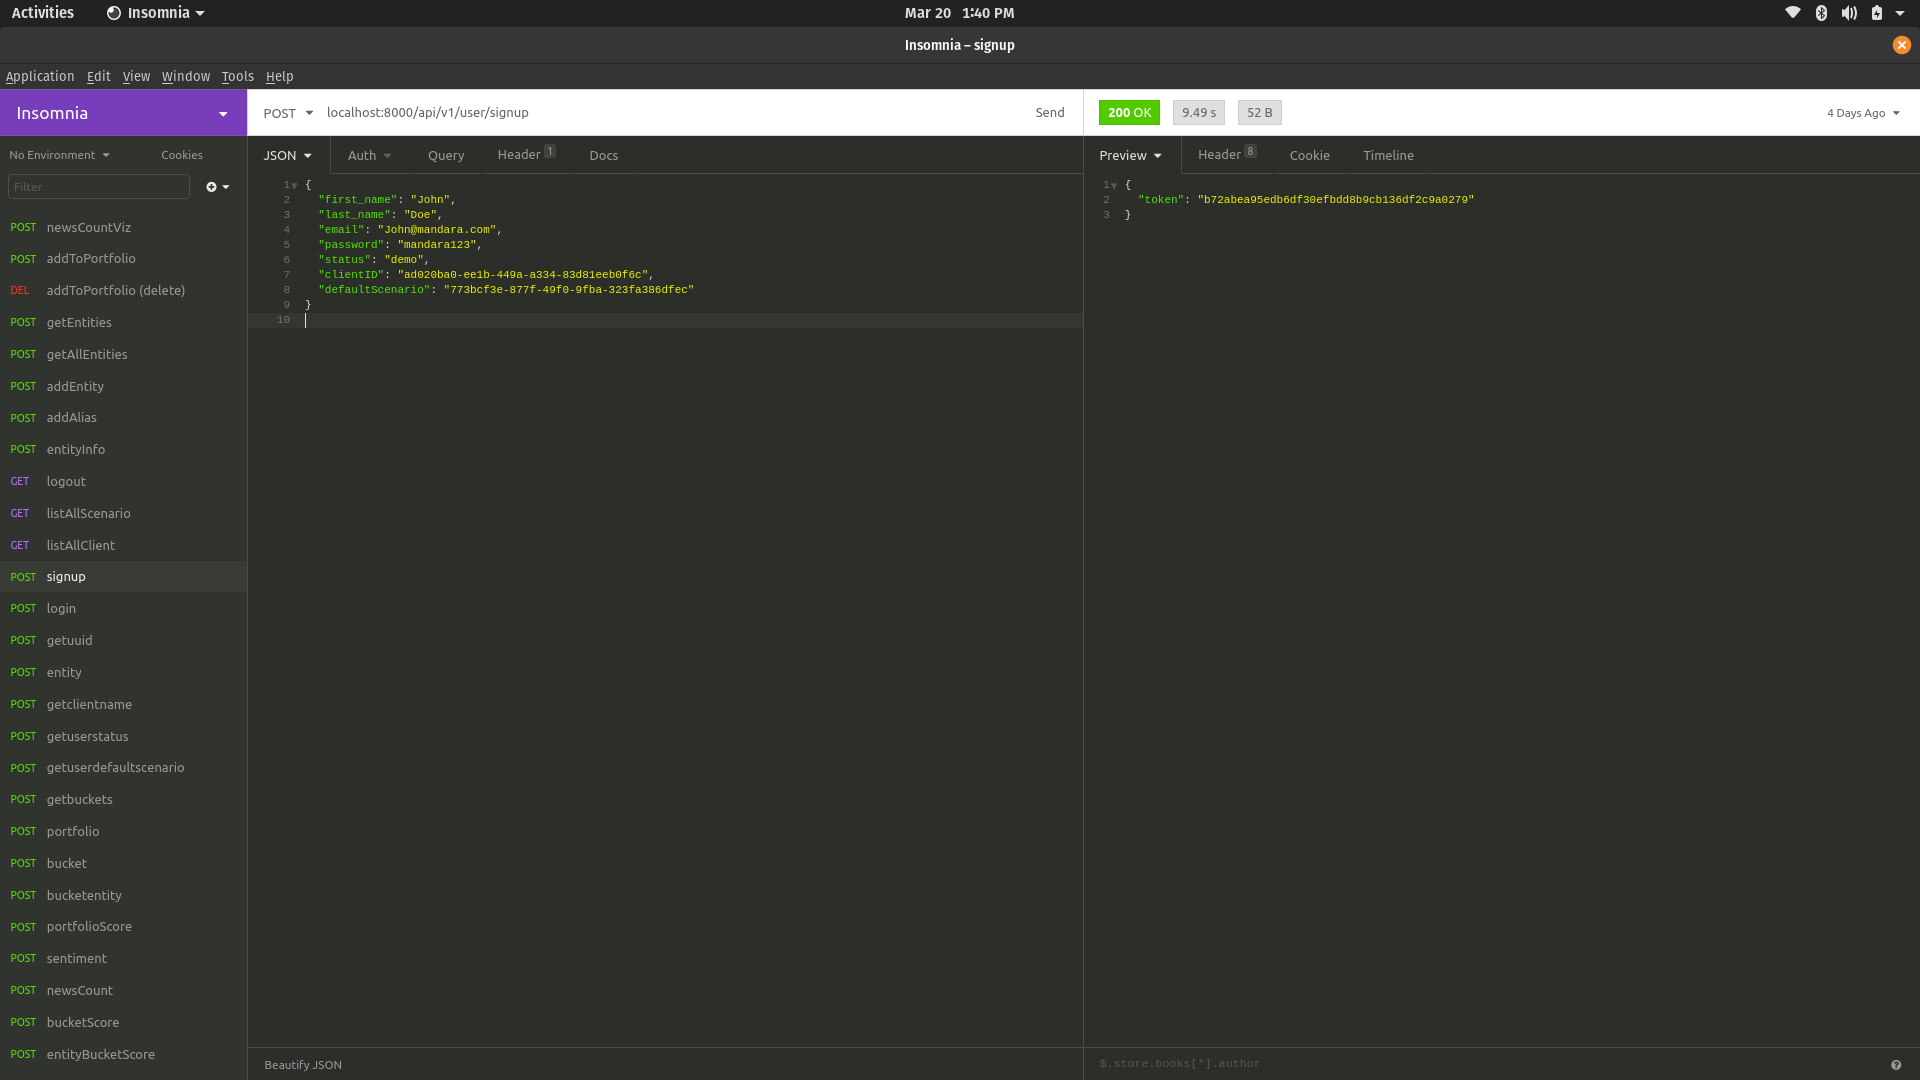Screen dimensions: 1920x1080
Task: Expand the JSON body type dropdown
Action: pyautogui.click(x=288, y=155)
